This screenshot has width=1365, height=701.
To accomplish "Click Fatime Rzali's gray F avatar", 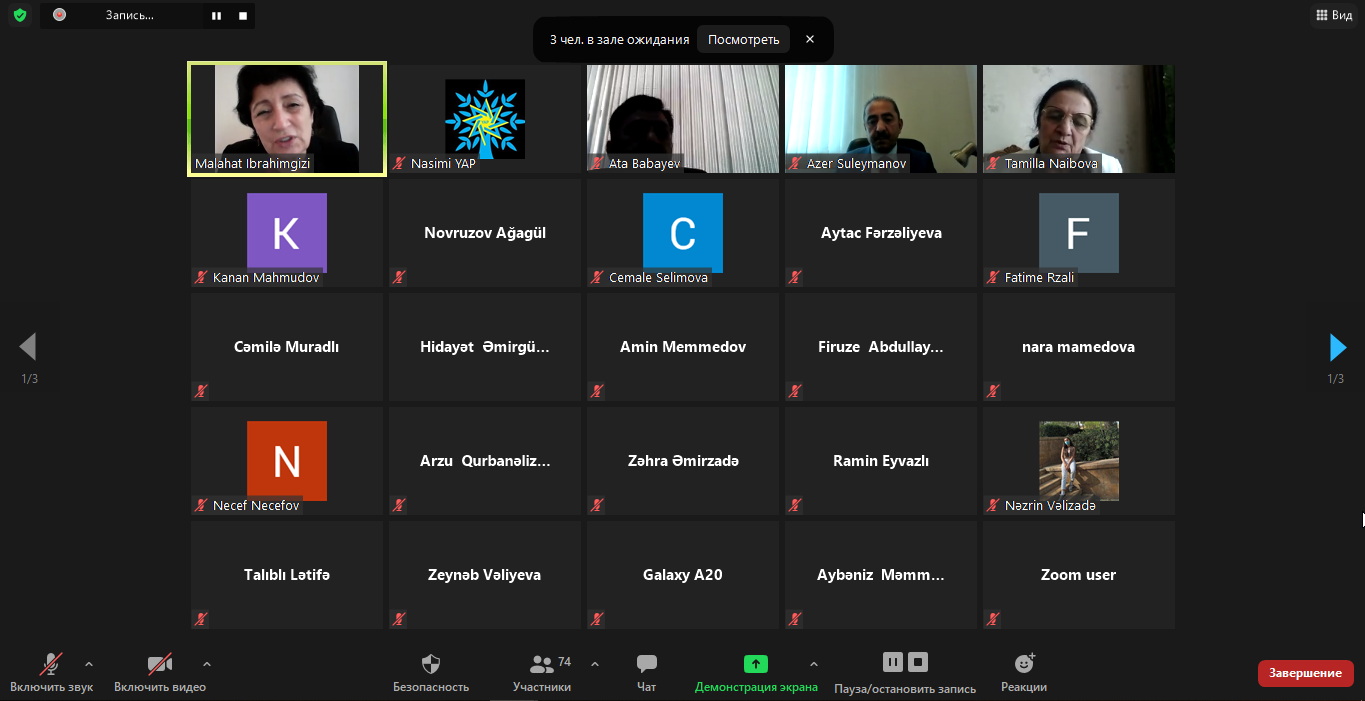I will click(x=1079, y=233).
